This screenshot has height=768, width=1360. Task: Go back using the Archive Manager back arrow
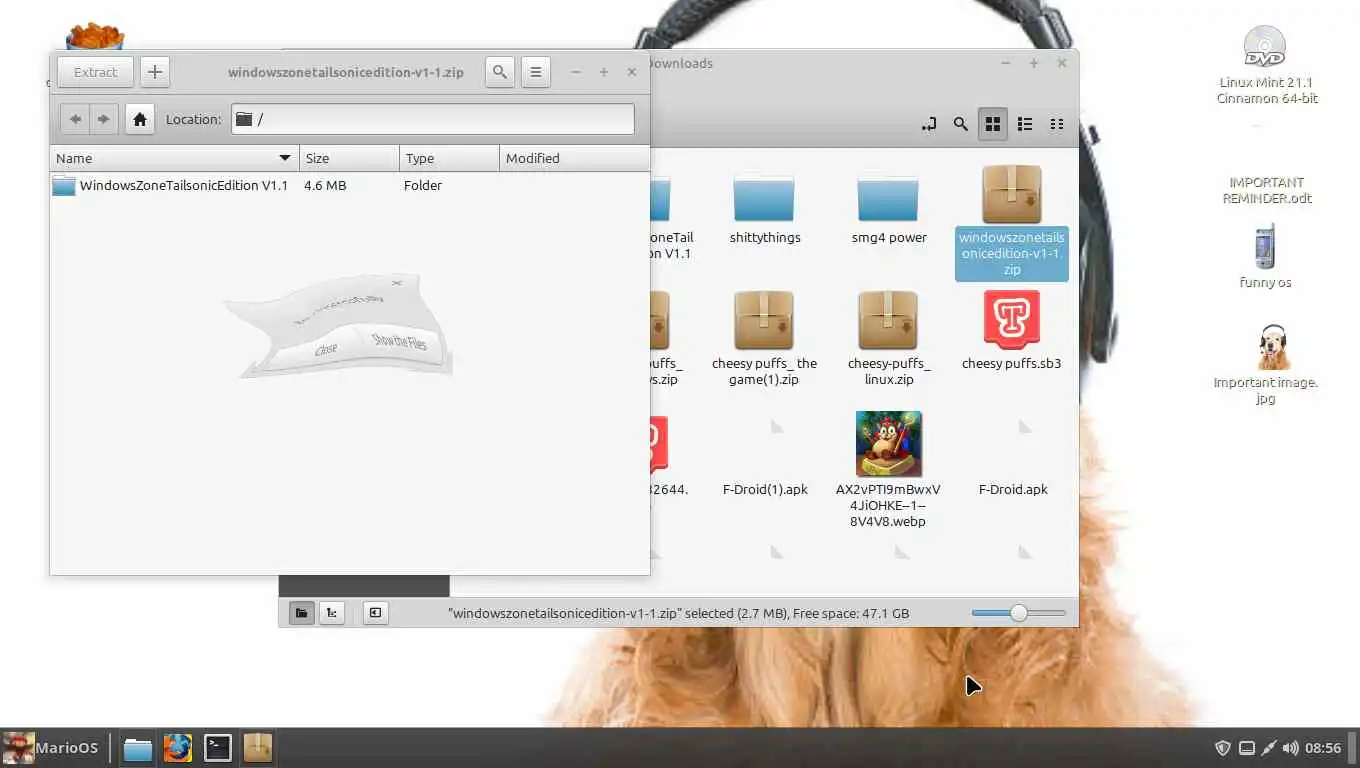(x=75, y=119)
